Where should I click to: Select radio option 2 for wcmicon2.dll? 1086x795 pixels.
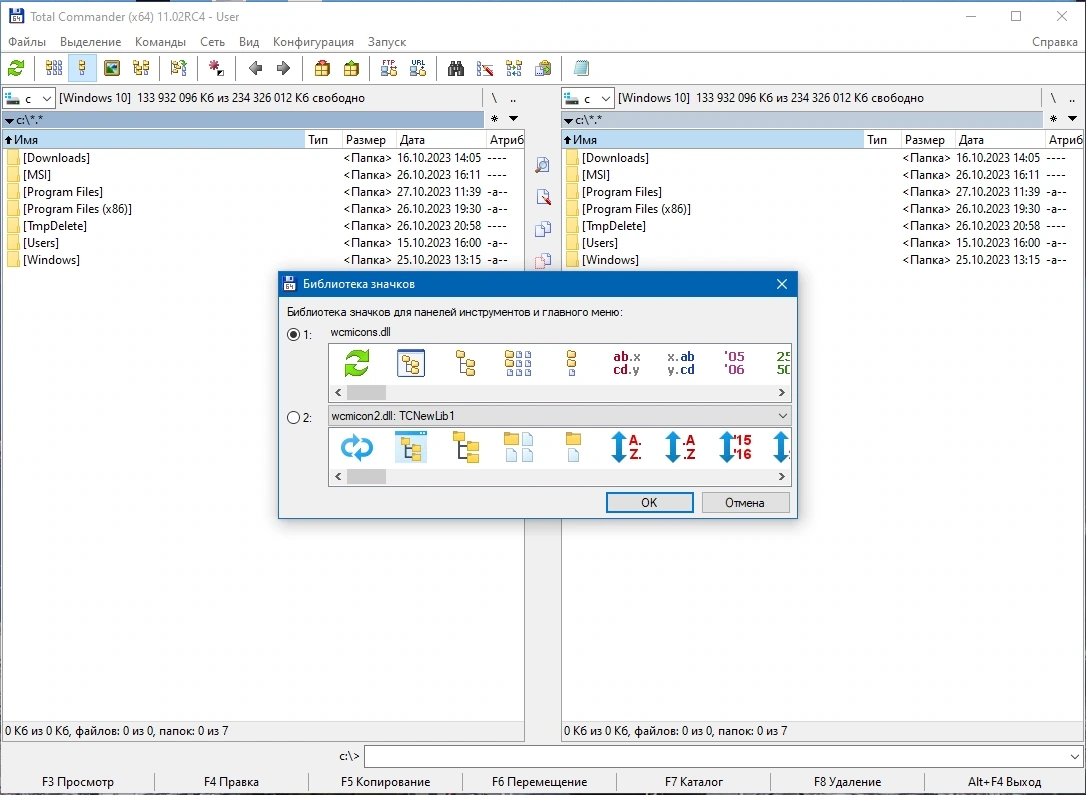(294, 418)
